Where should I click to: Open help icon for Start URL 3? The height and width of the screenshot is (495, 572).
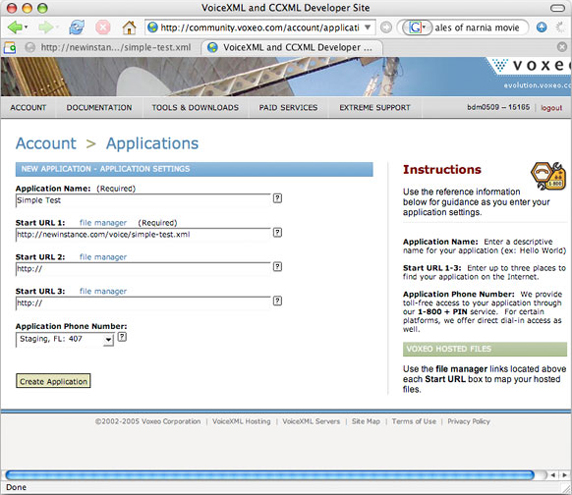[x=277, y=301]
